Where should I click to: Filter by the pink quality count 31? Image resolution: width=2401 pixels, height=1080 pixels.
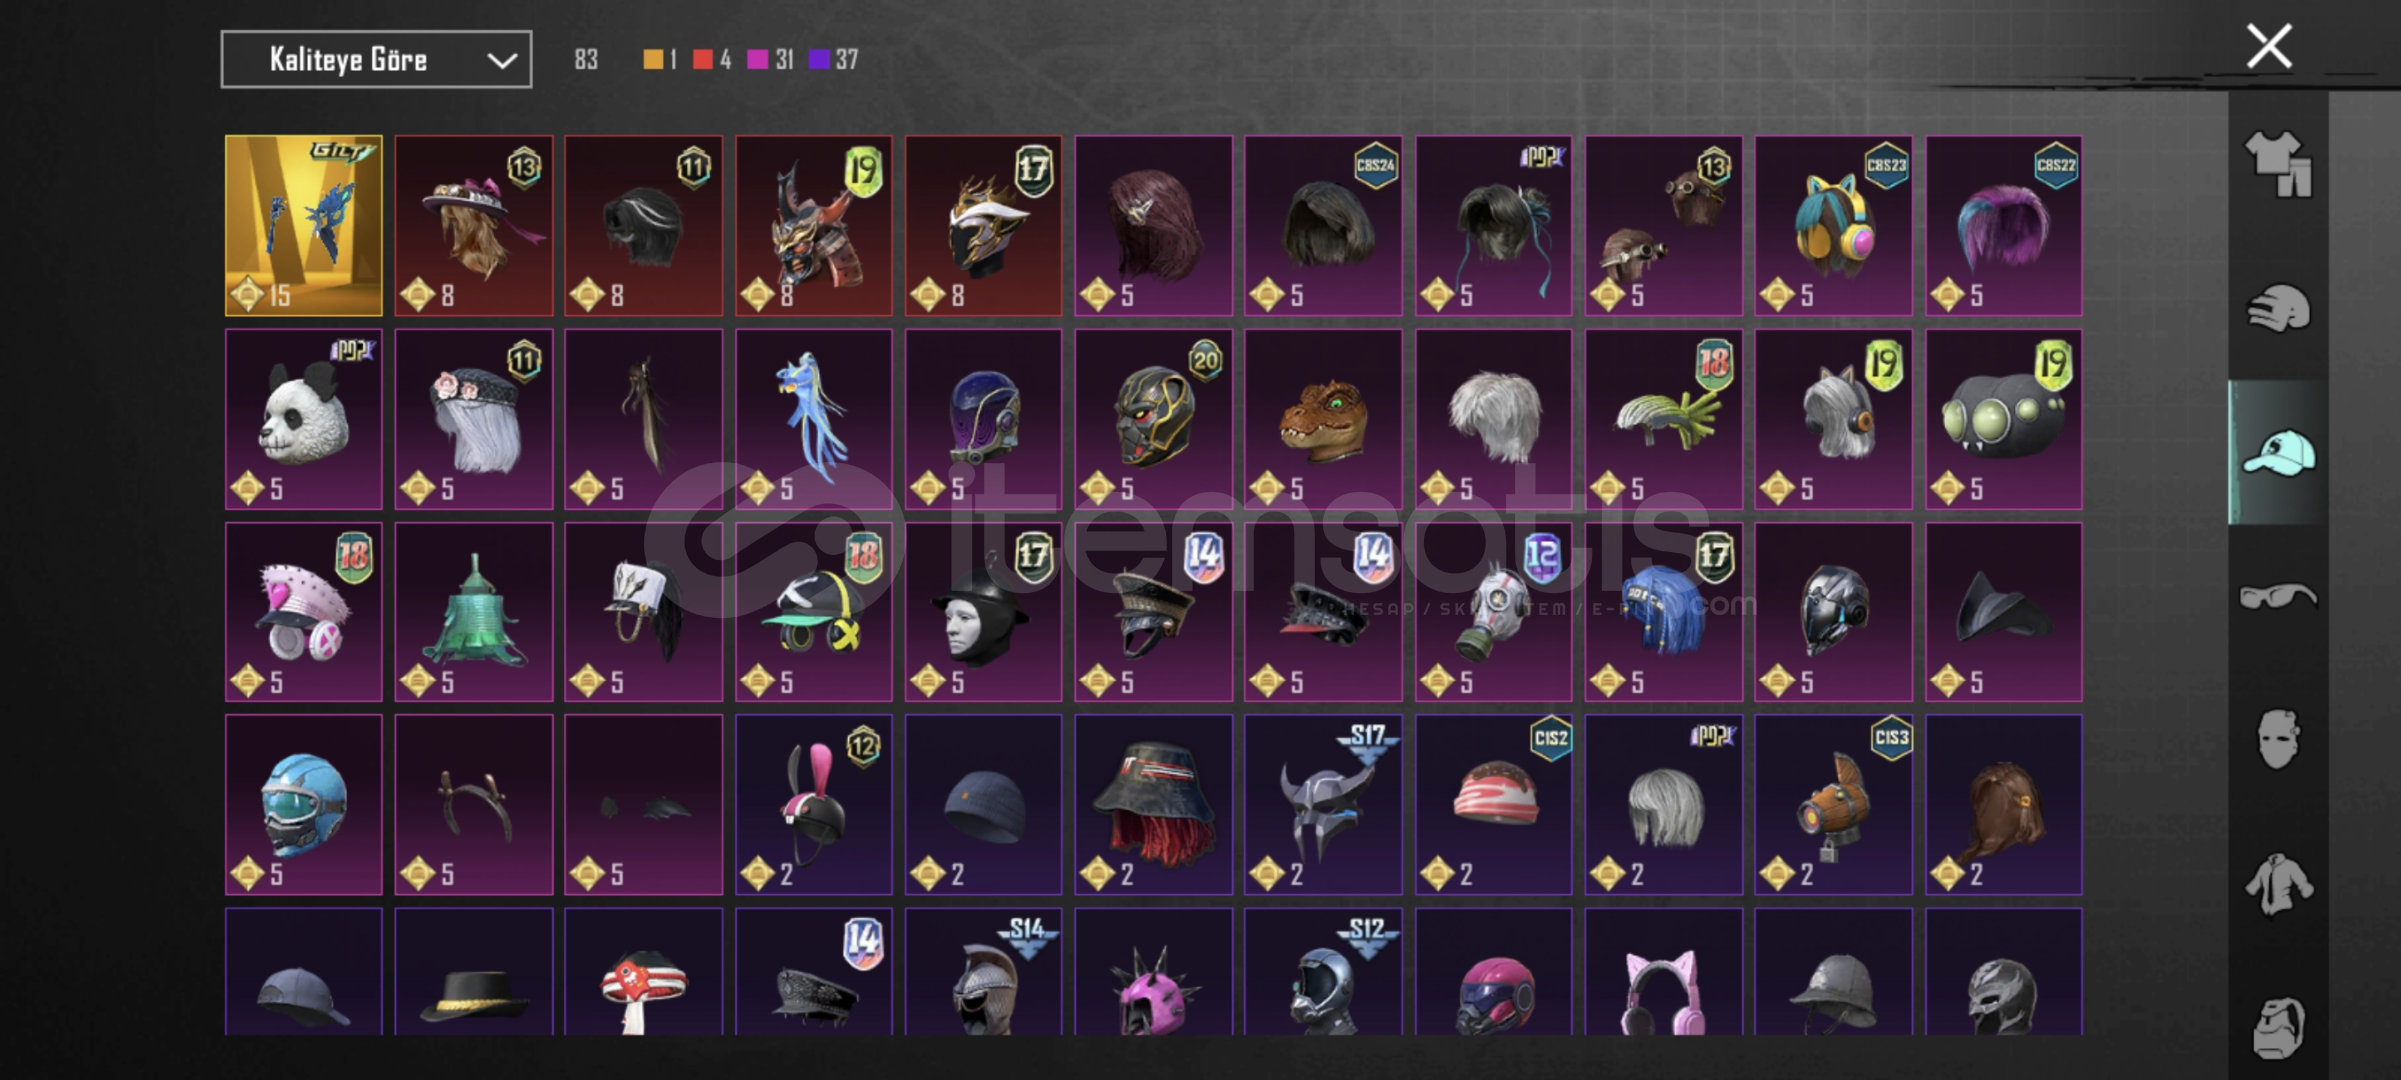(x=770, y=60)
